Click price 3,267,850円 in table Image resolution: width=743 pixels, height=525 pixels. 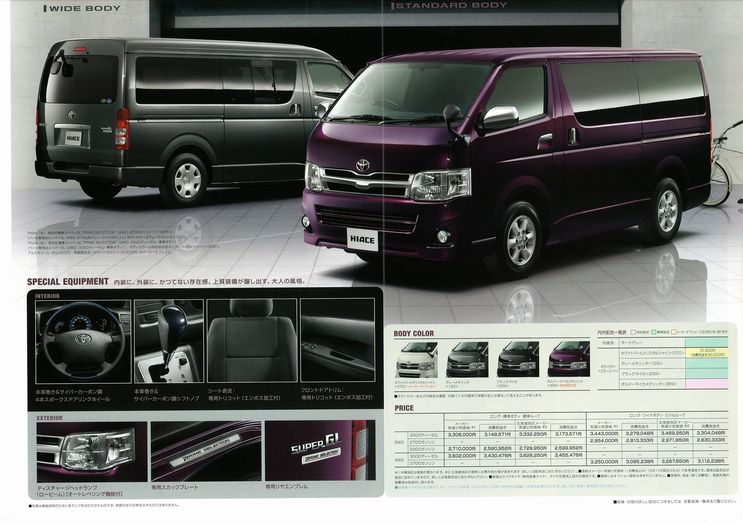[676, 461]
